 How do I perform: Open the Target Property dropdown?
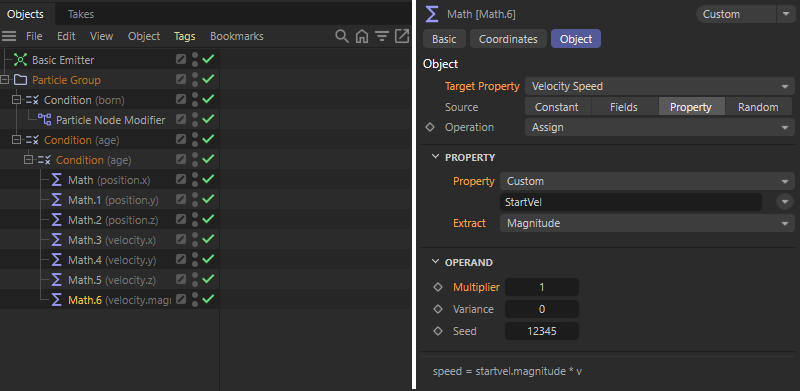click(x=659, y=86)
